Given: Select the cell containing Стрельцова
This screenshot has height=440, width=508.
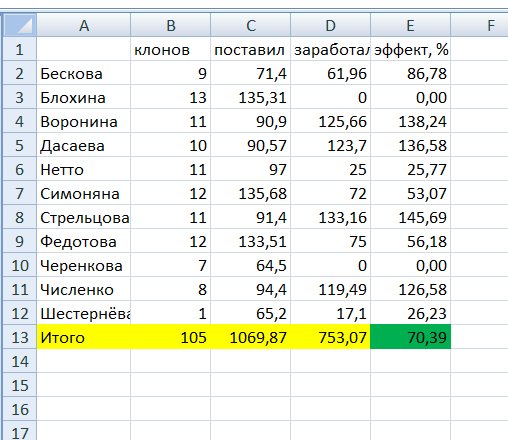Looking at the screenshot, I should click(84, 217).
